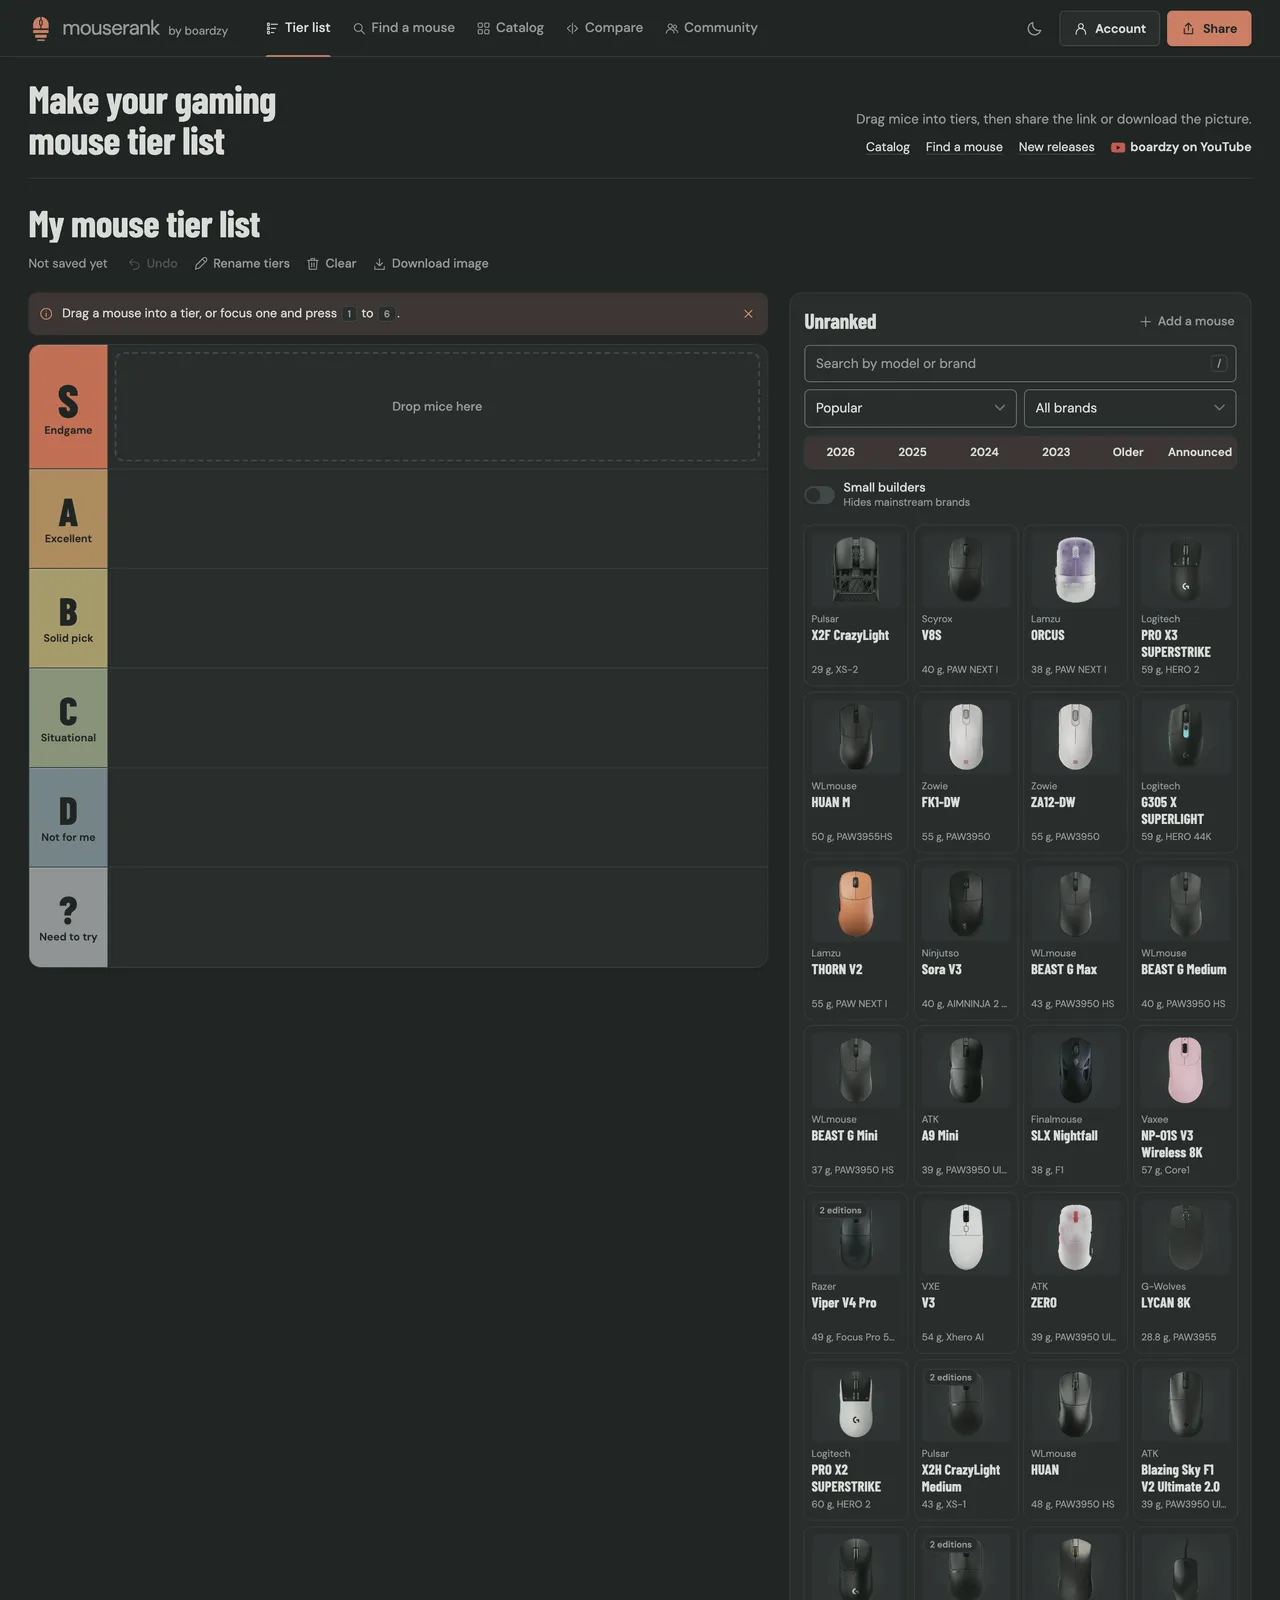Open the Catalog nav tab
The width and height of the screenshot is (1280, 1600).
[x=510, y=28]
